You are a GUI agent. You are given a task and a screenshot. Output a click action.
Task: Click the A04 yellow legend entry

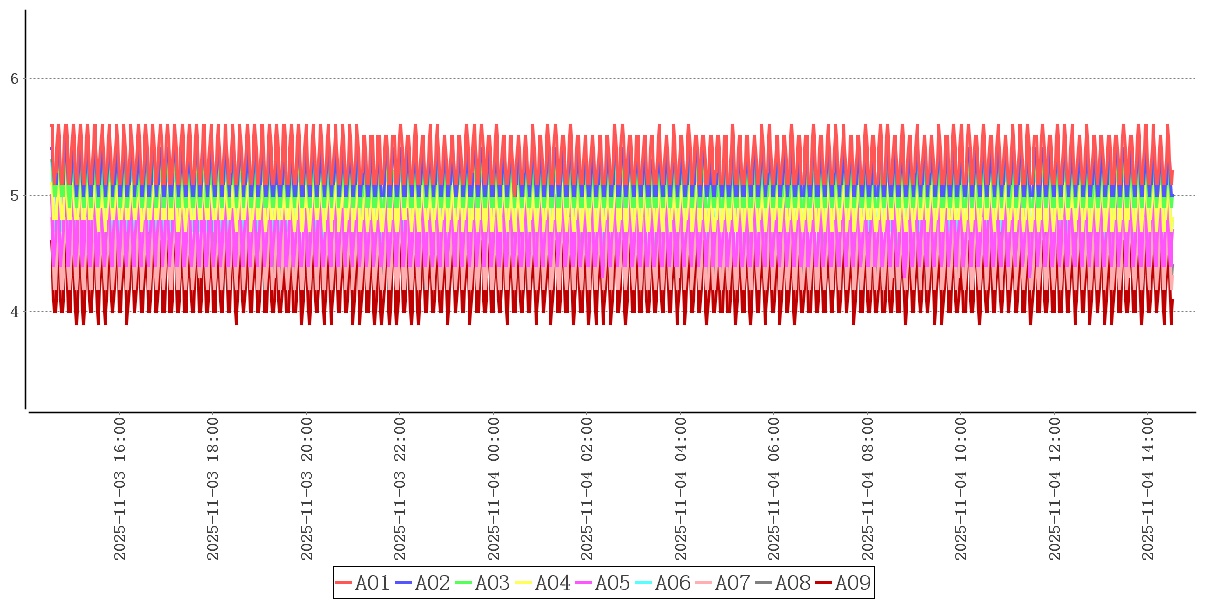542,583
